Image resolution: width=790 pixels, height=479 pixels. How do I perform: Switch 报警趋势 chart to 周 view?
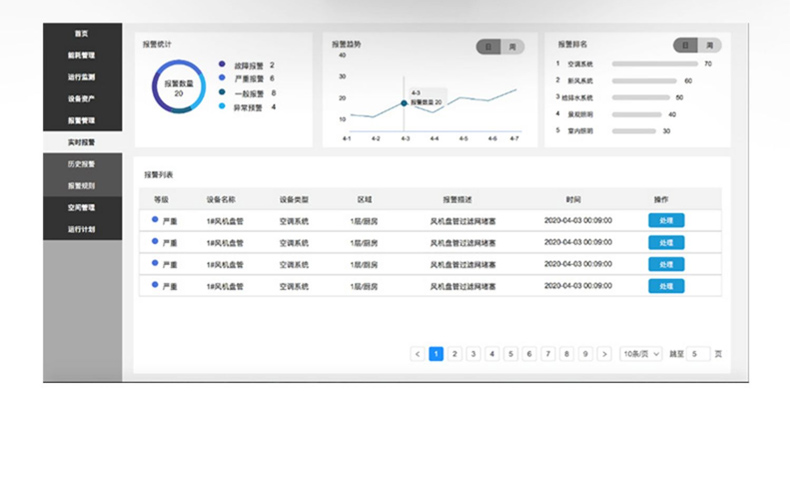tap(512, 46)
